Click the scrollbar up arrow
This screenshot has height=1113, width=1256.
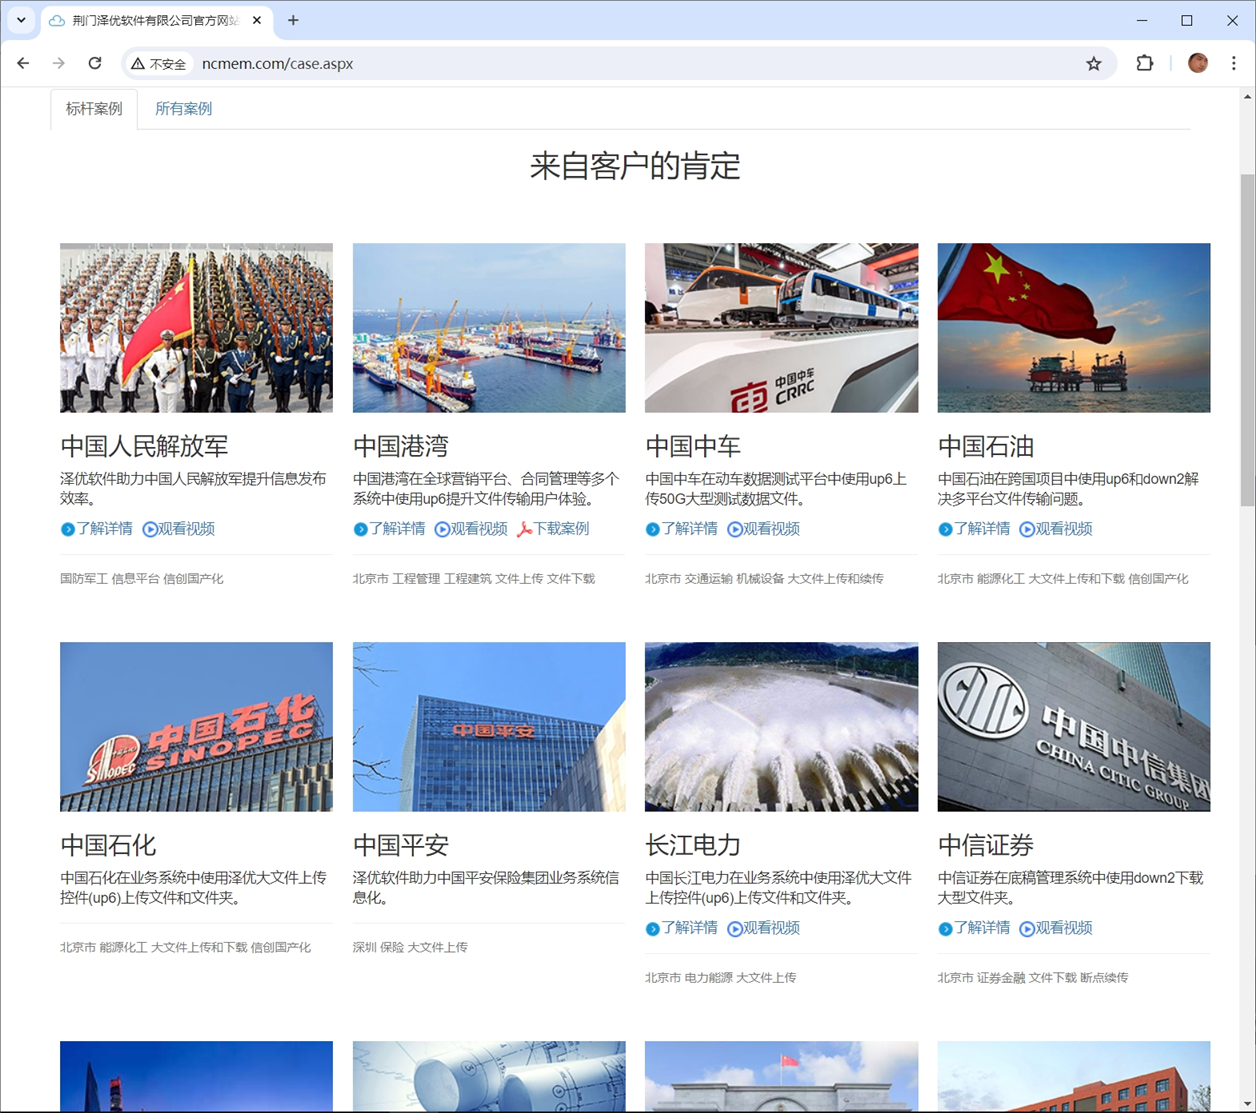click(1247, 96)
